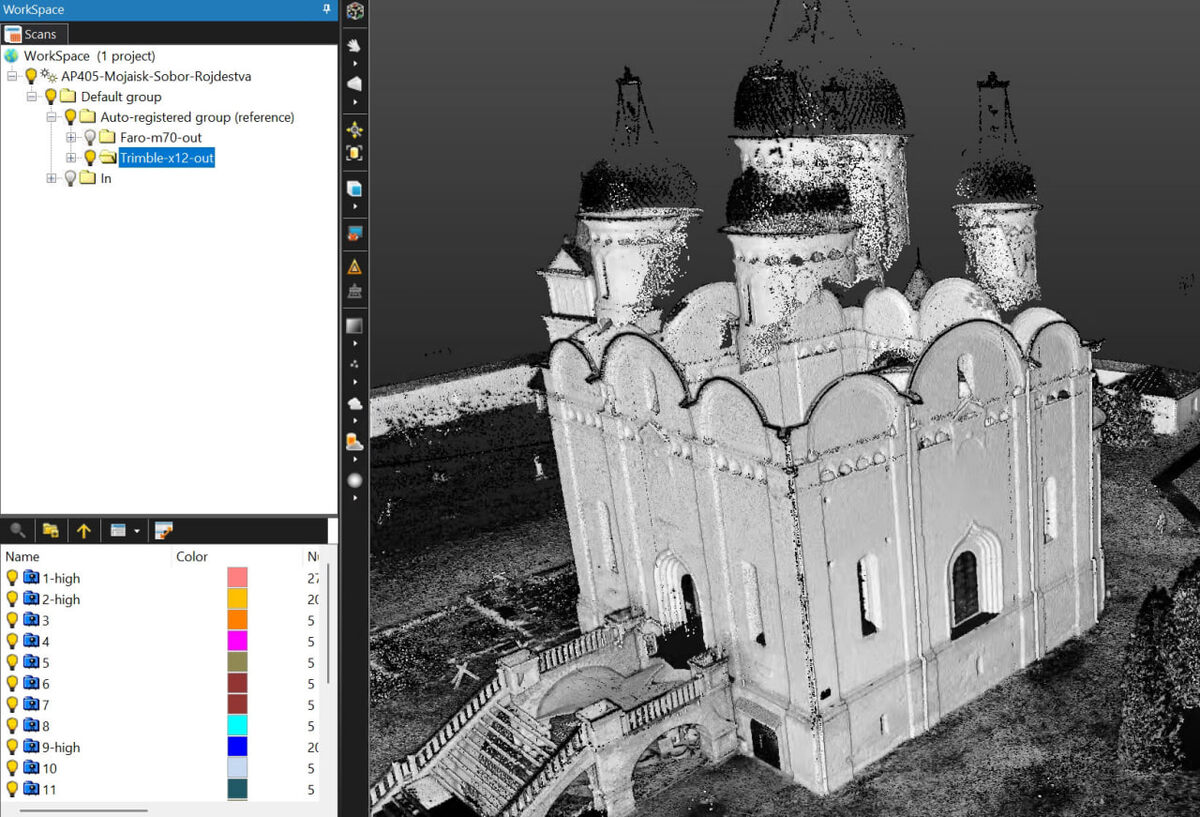The width and height of the screenshot is (1200, 817).
Task: Collapse the Default group node
Action: [32, 97]
